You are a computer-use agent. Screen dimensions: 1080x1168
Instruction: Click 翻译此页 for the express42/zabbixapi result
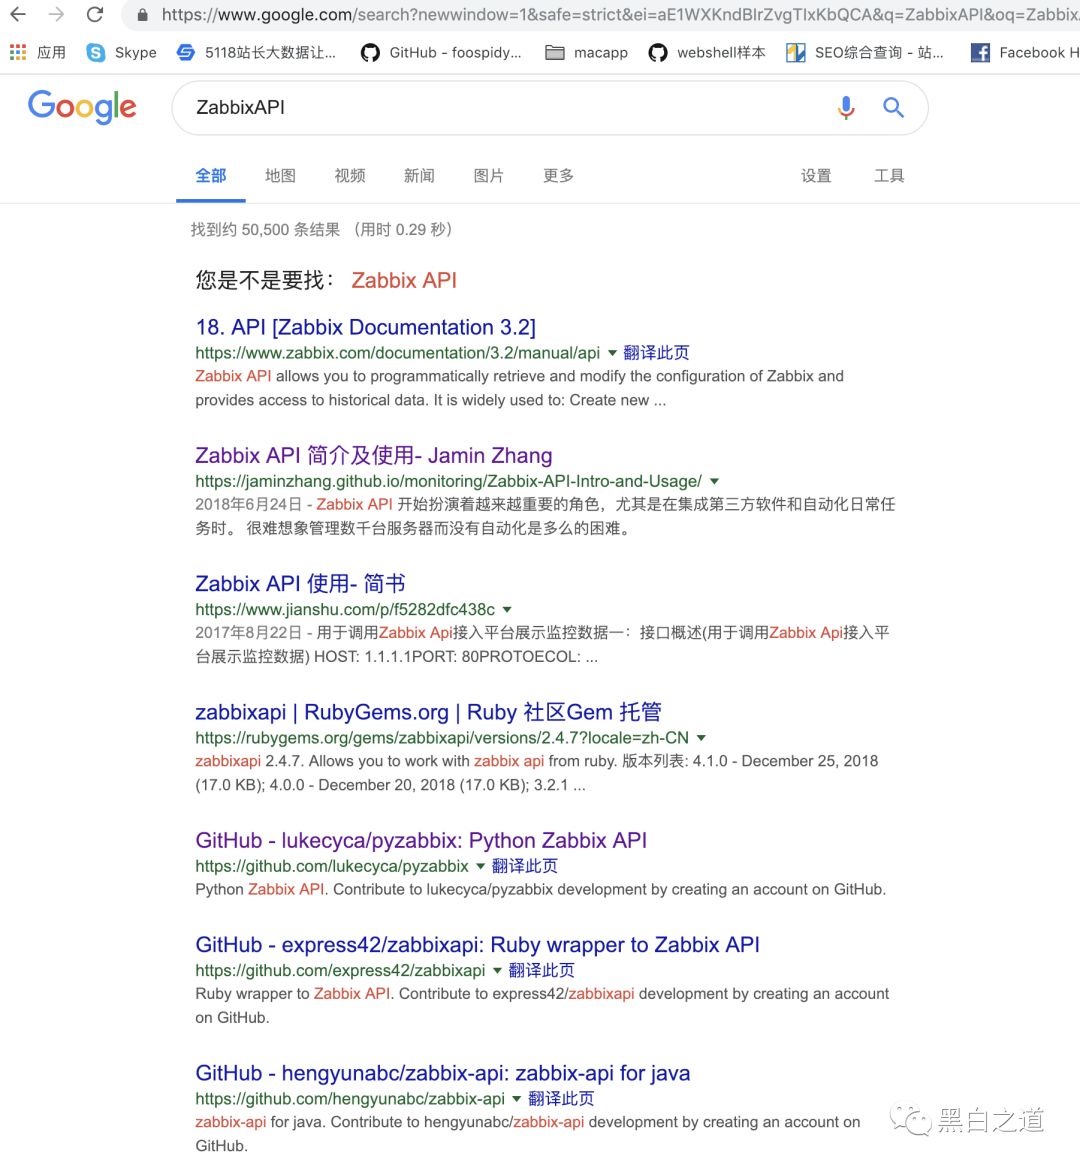point(541,970)
